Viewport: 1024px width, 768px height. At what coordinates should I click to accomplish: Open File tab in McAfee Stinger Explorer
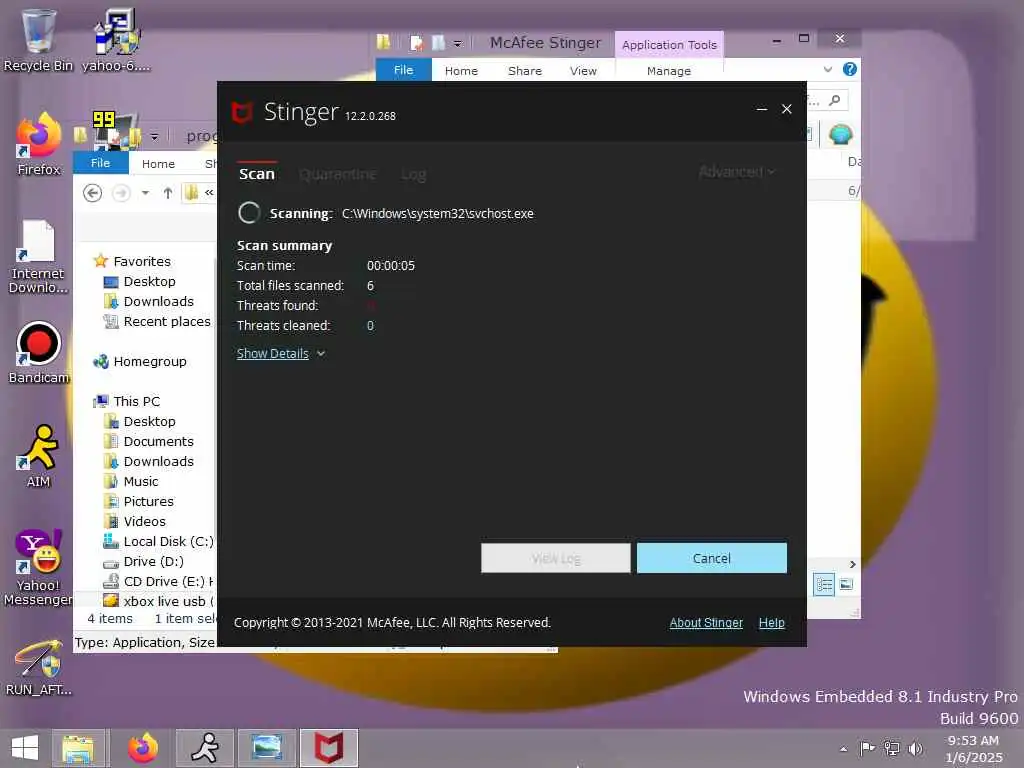point(404,70)
